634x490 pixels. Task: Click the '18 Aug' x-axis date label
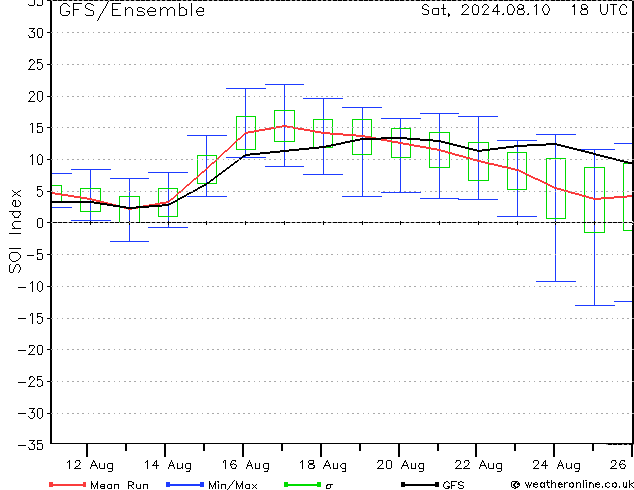coord(323,465)
